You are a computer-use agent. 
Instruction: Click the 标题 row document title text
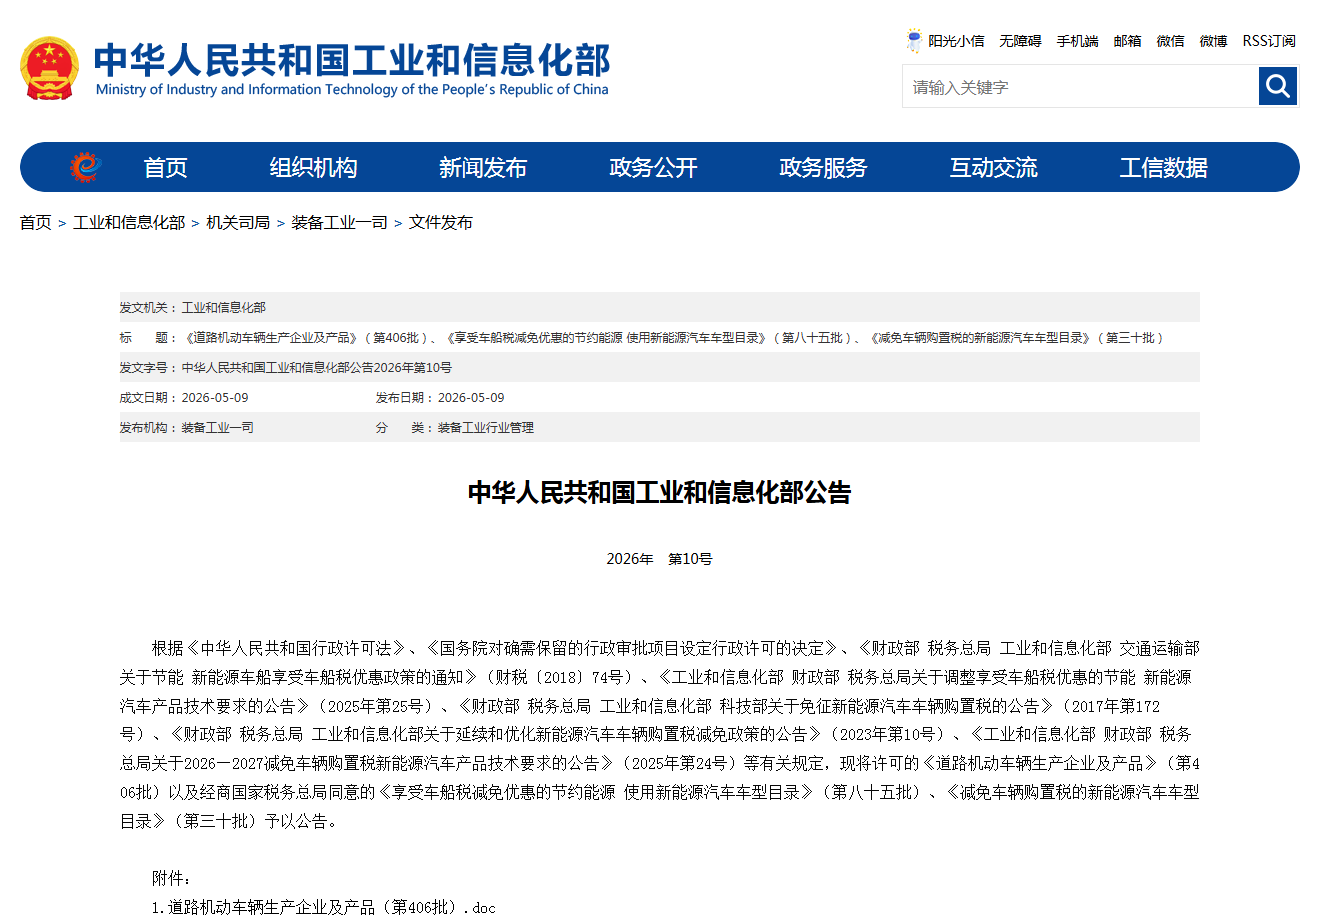[674, 338]
